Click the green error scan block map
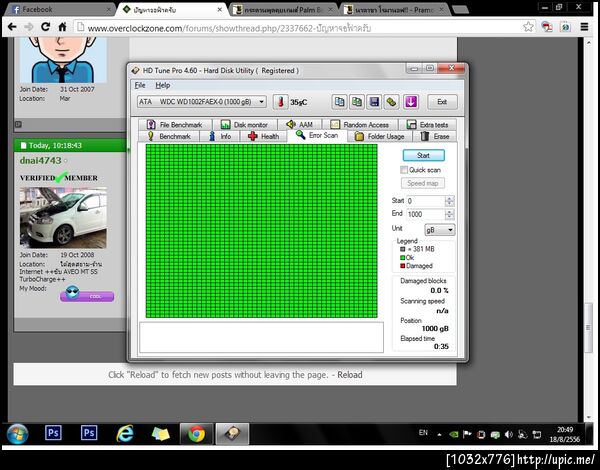600x470 pixels. [261, 231]
